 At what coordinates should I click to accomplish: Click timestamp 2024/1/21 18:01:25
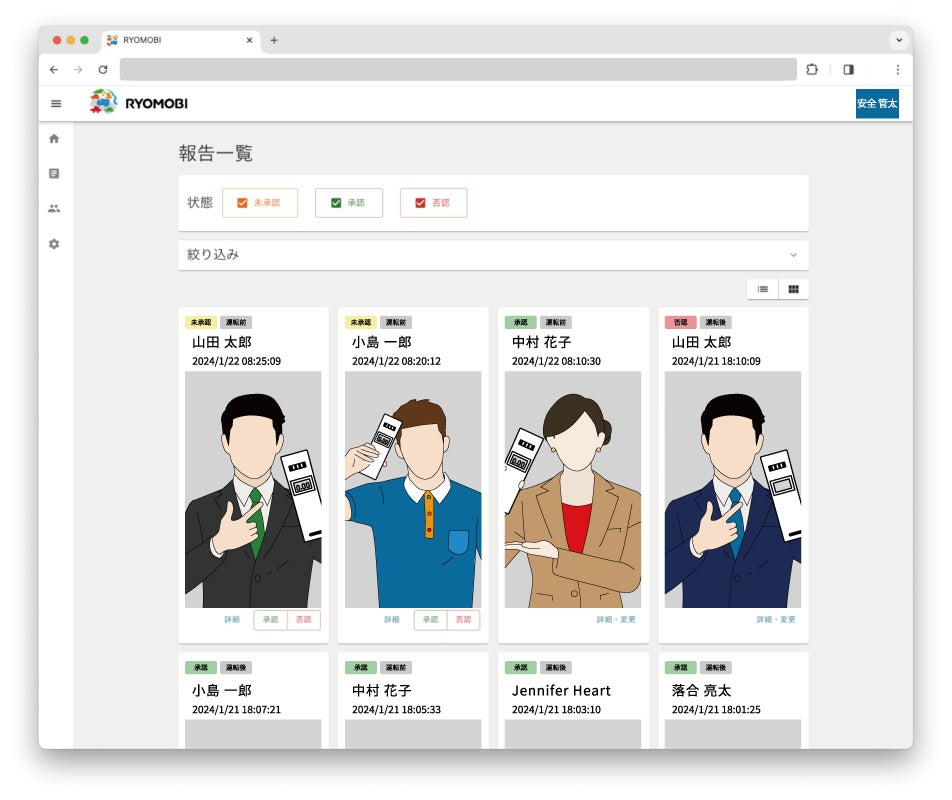tap(716, 710)
